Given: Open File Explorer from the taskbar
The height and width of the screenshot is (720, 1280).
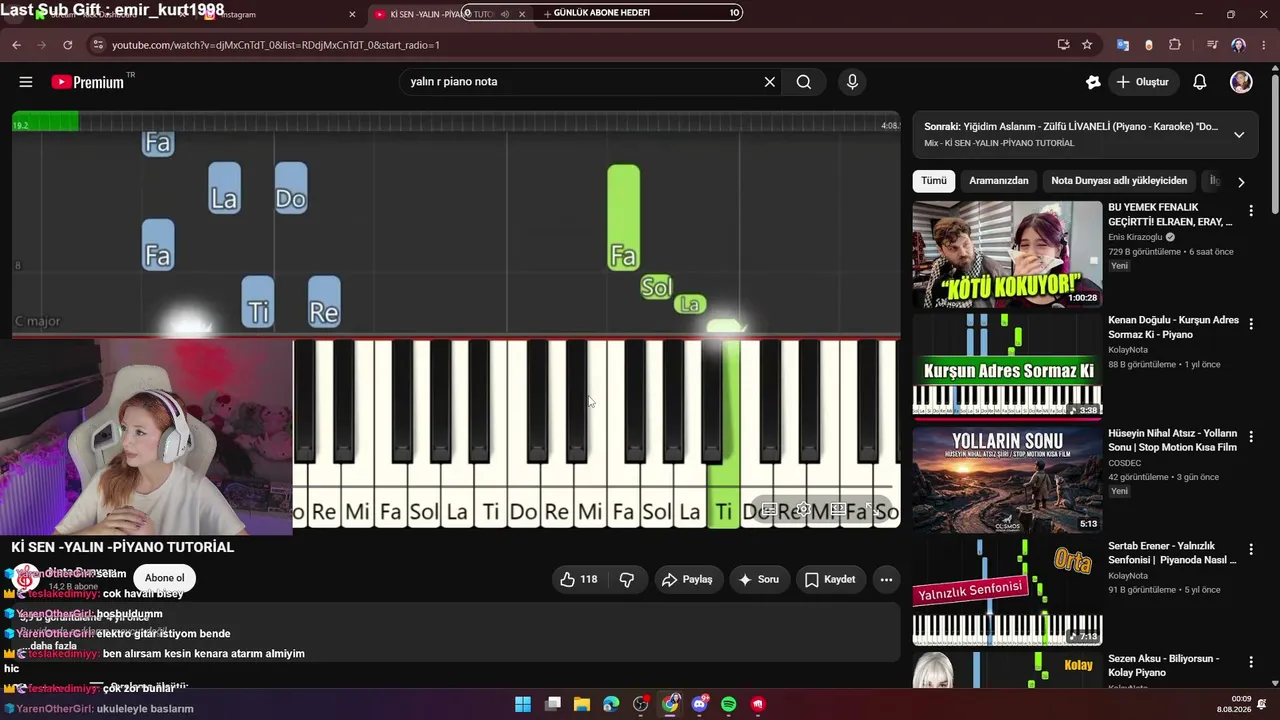Looking at the screenshot, I should pyautogui.click(x=582, y=704).
